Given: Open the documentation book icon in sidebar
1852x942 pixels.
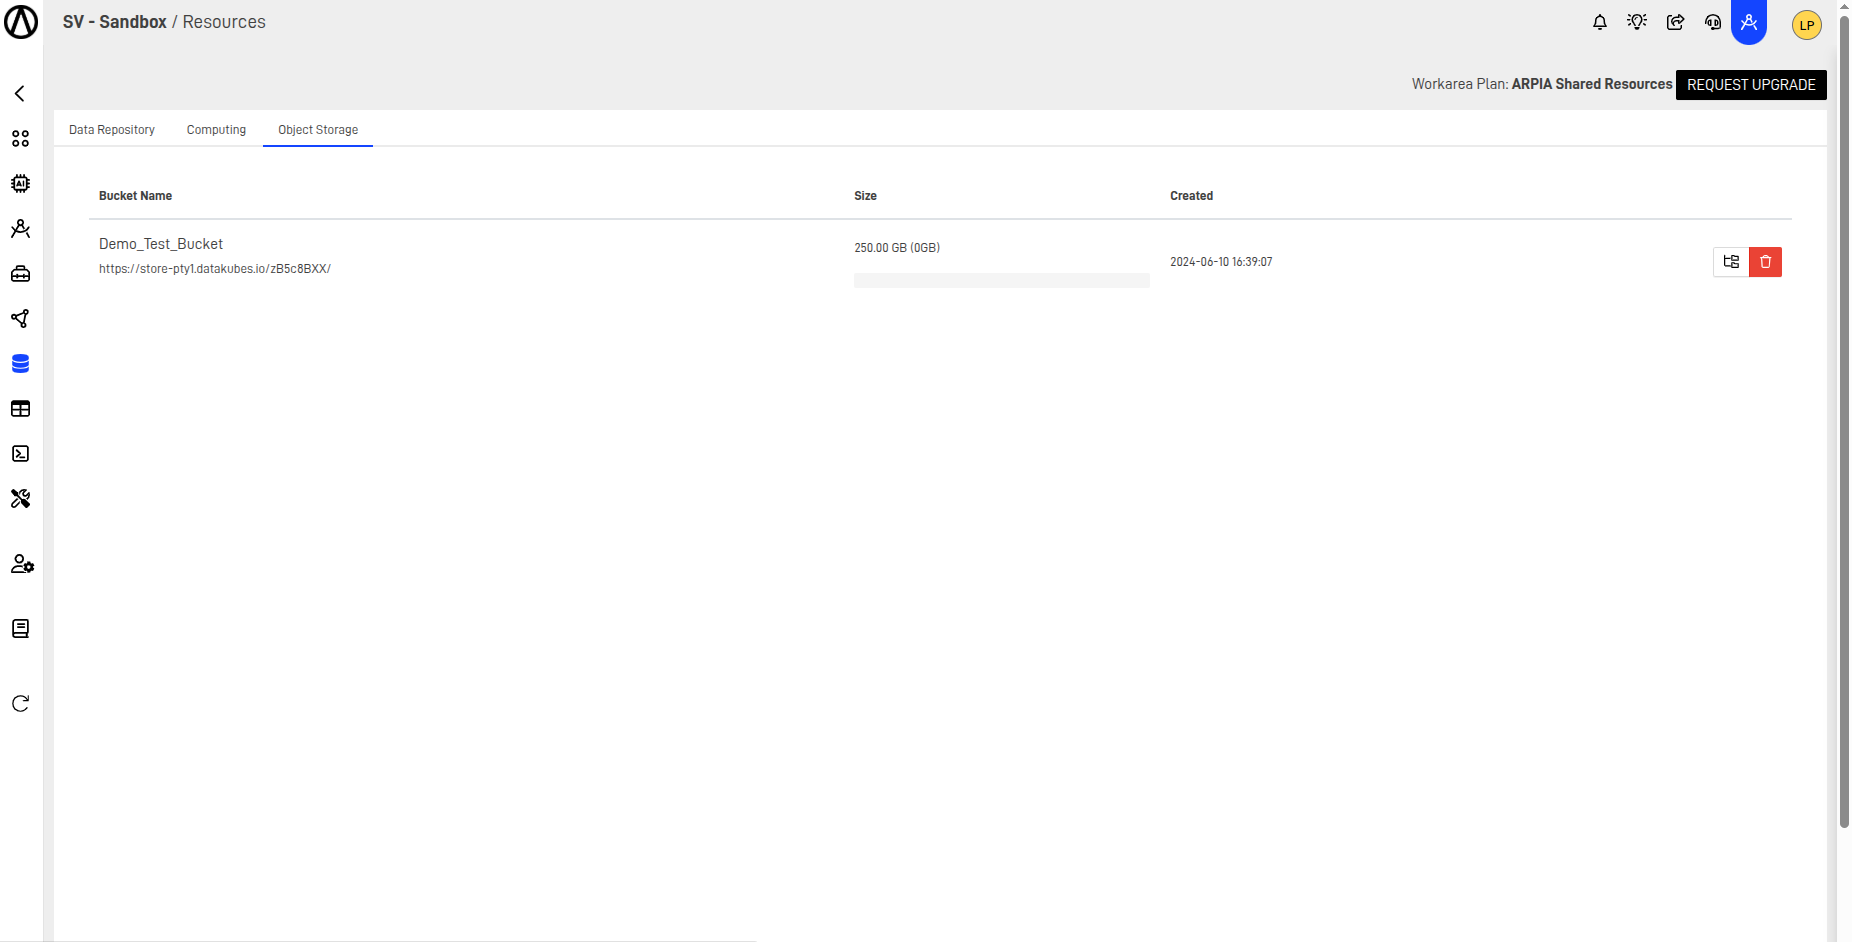Looking at the screenshot, I should click(x=20, y=628).
